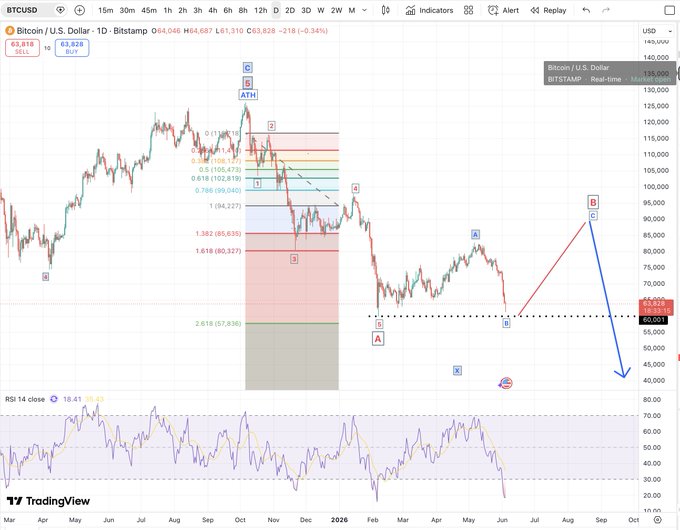This screenshot has width=680, height=530.
Task: Start bar Replay mode
Action: 548,10
